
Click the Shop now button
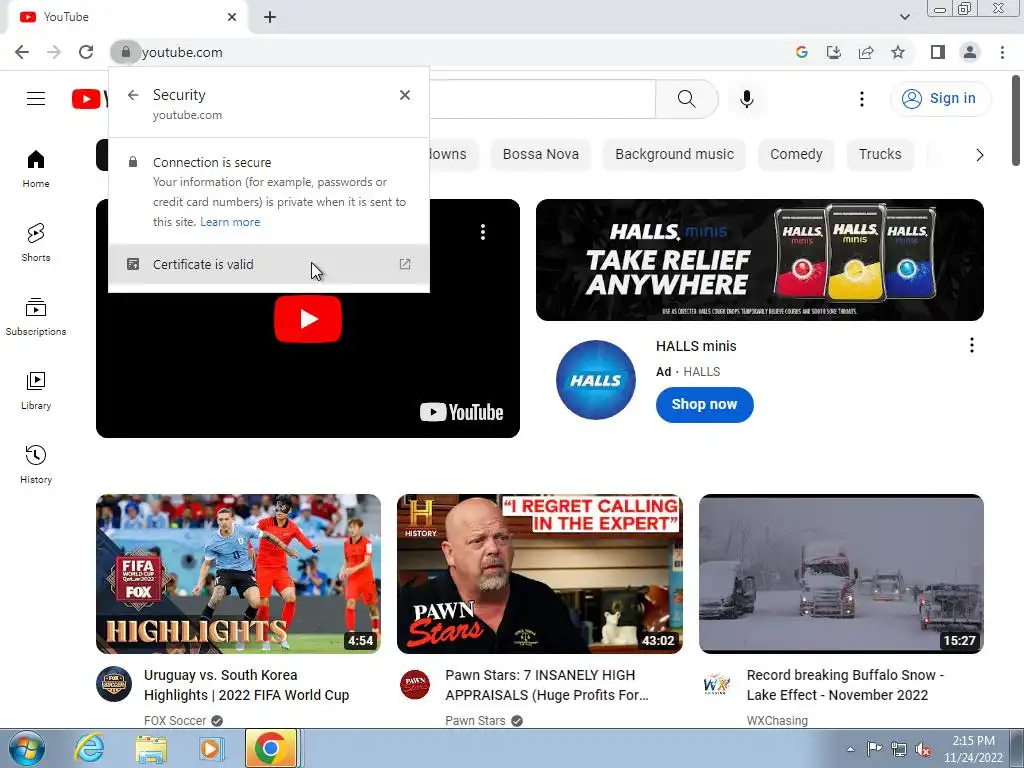[x=704, y=405]
